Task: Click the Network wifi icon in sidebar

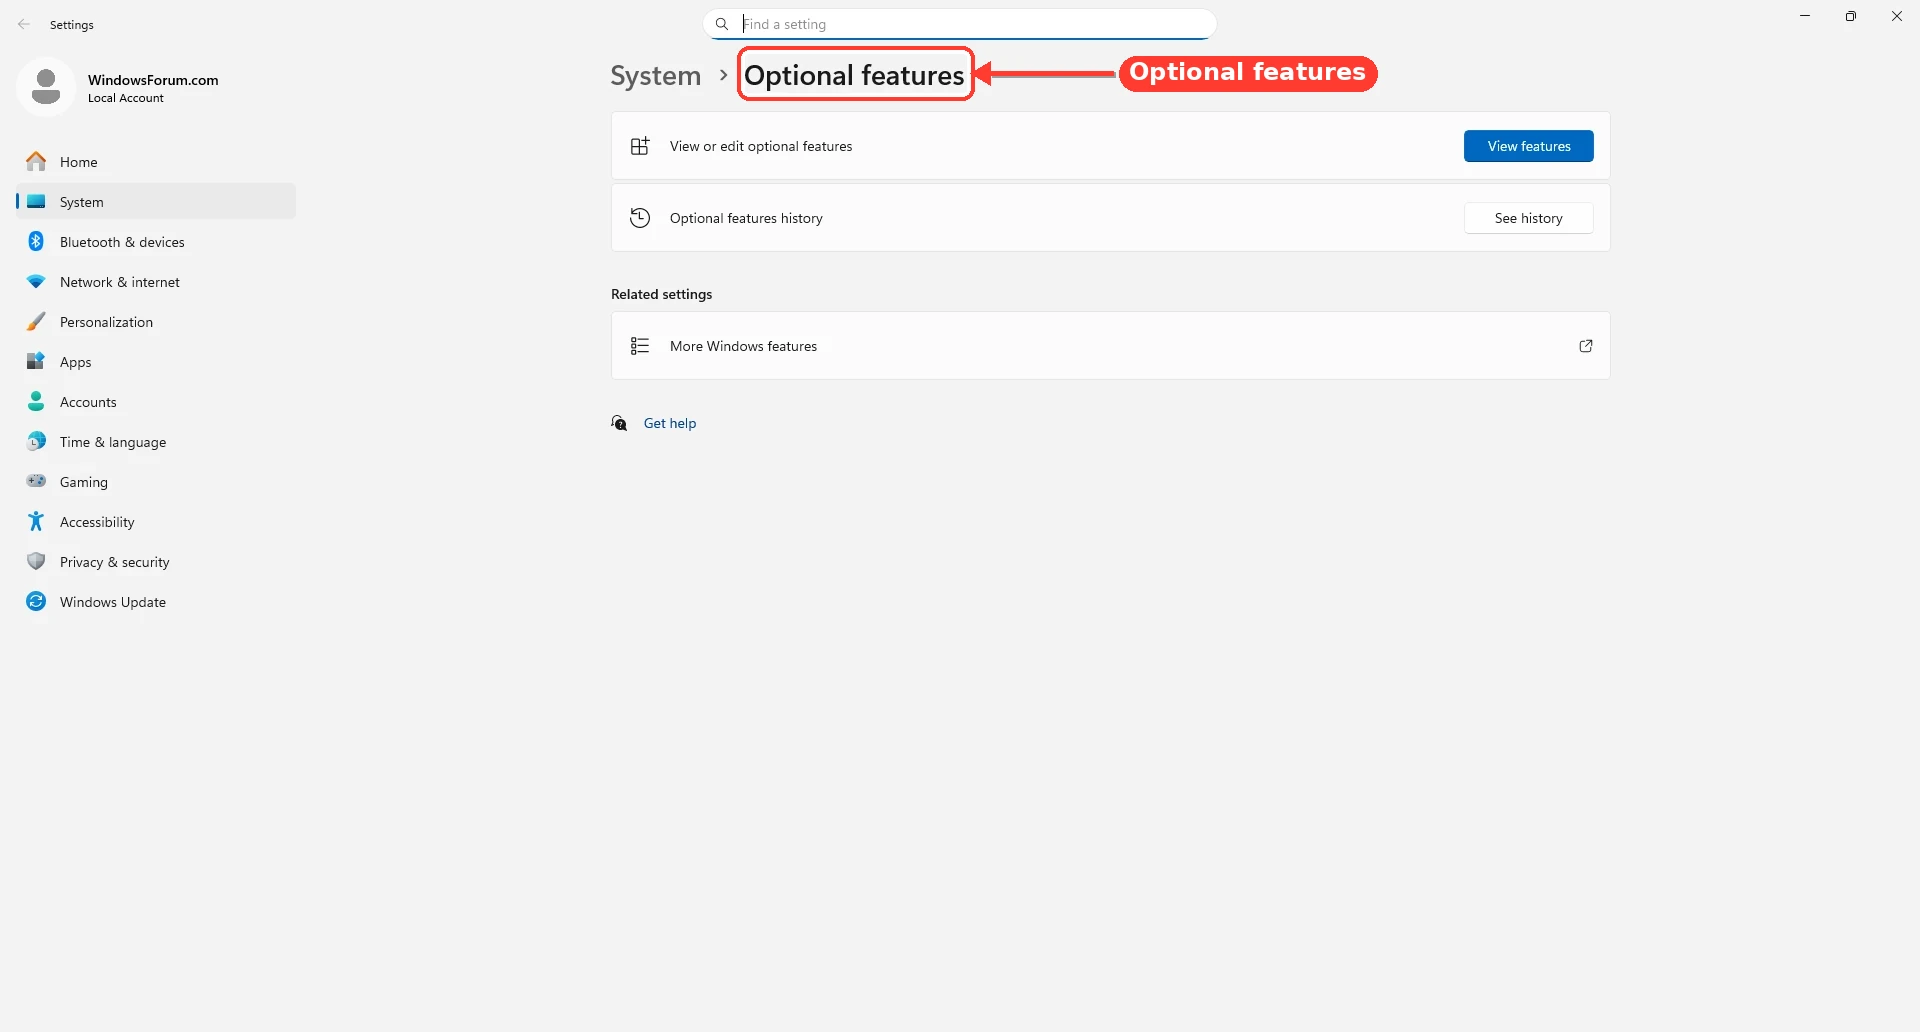Action: pyautogui.click(x=36, y=282)
